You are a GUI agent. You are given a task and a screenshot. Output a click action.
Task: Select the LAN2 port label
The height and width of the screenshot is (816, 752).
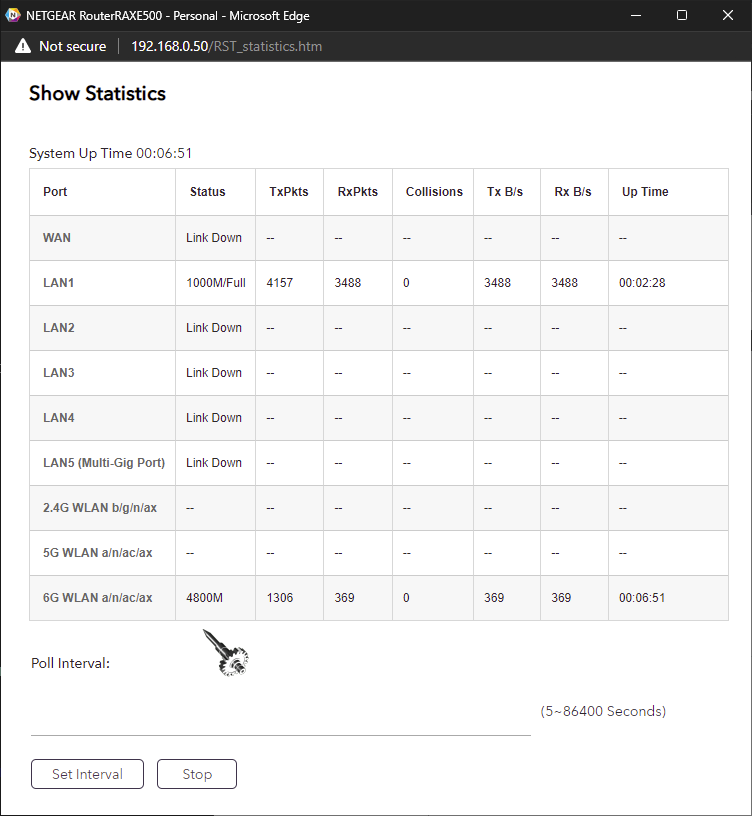59,328
